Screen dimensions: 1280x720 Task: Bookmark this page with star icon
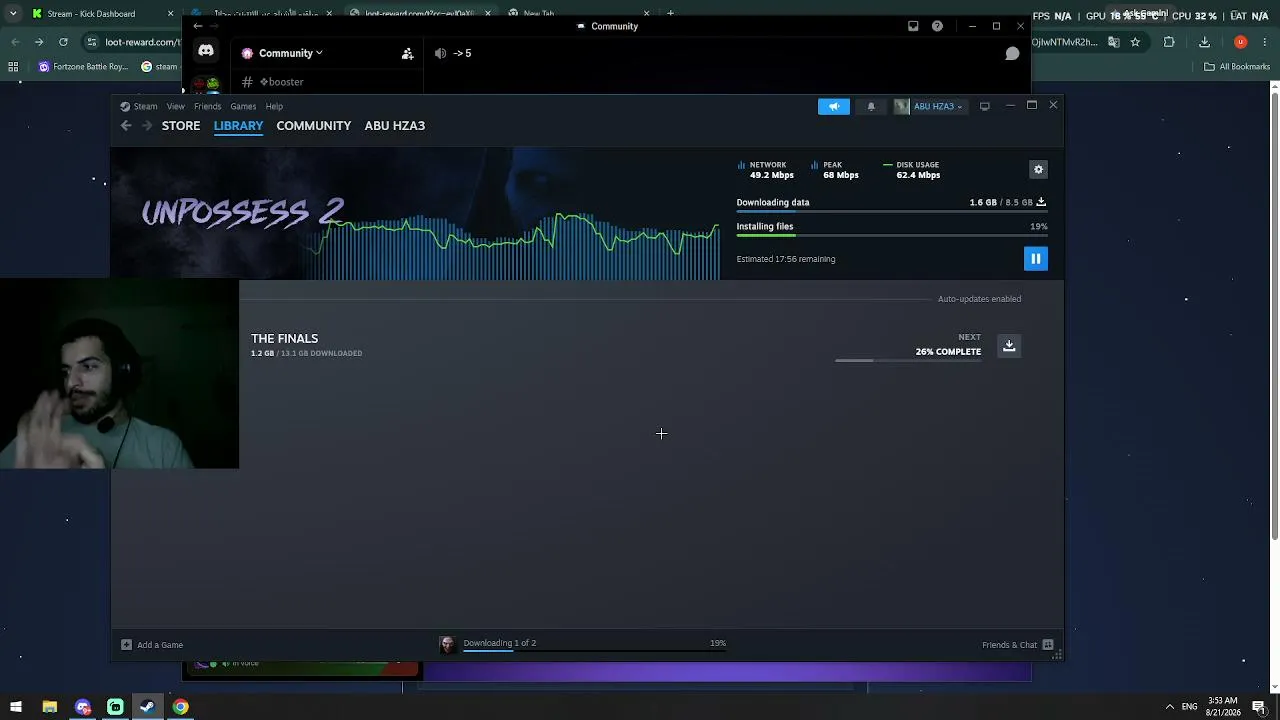pos(1135,42)
